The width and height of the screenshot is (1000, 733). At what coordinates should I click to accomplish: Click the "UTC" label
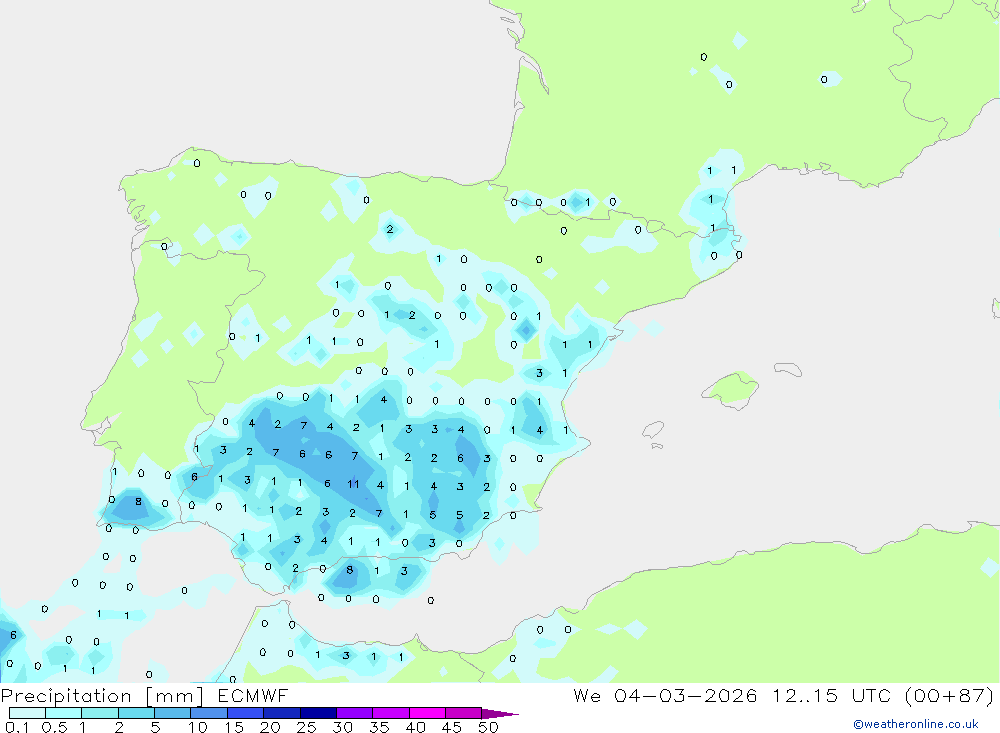click(x=871, y=696)
